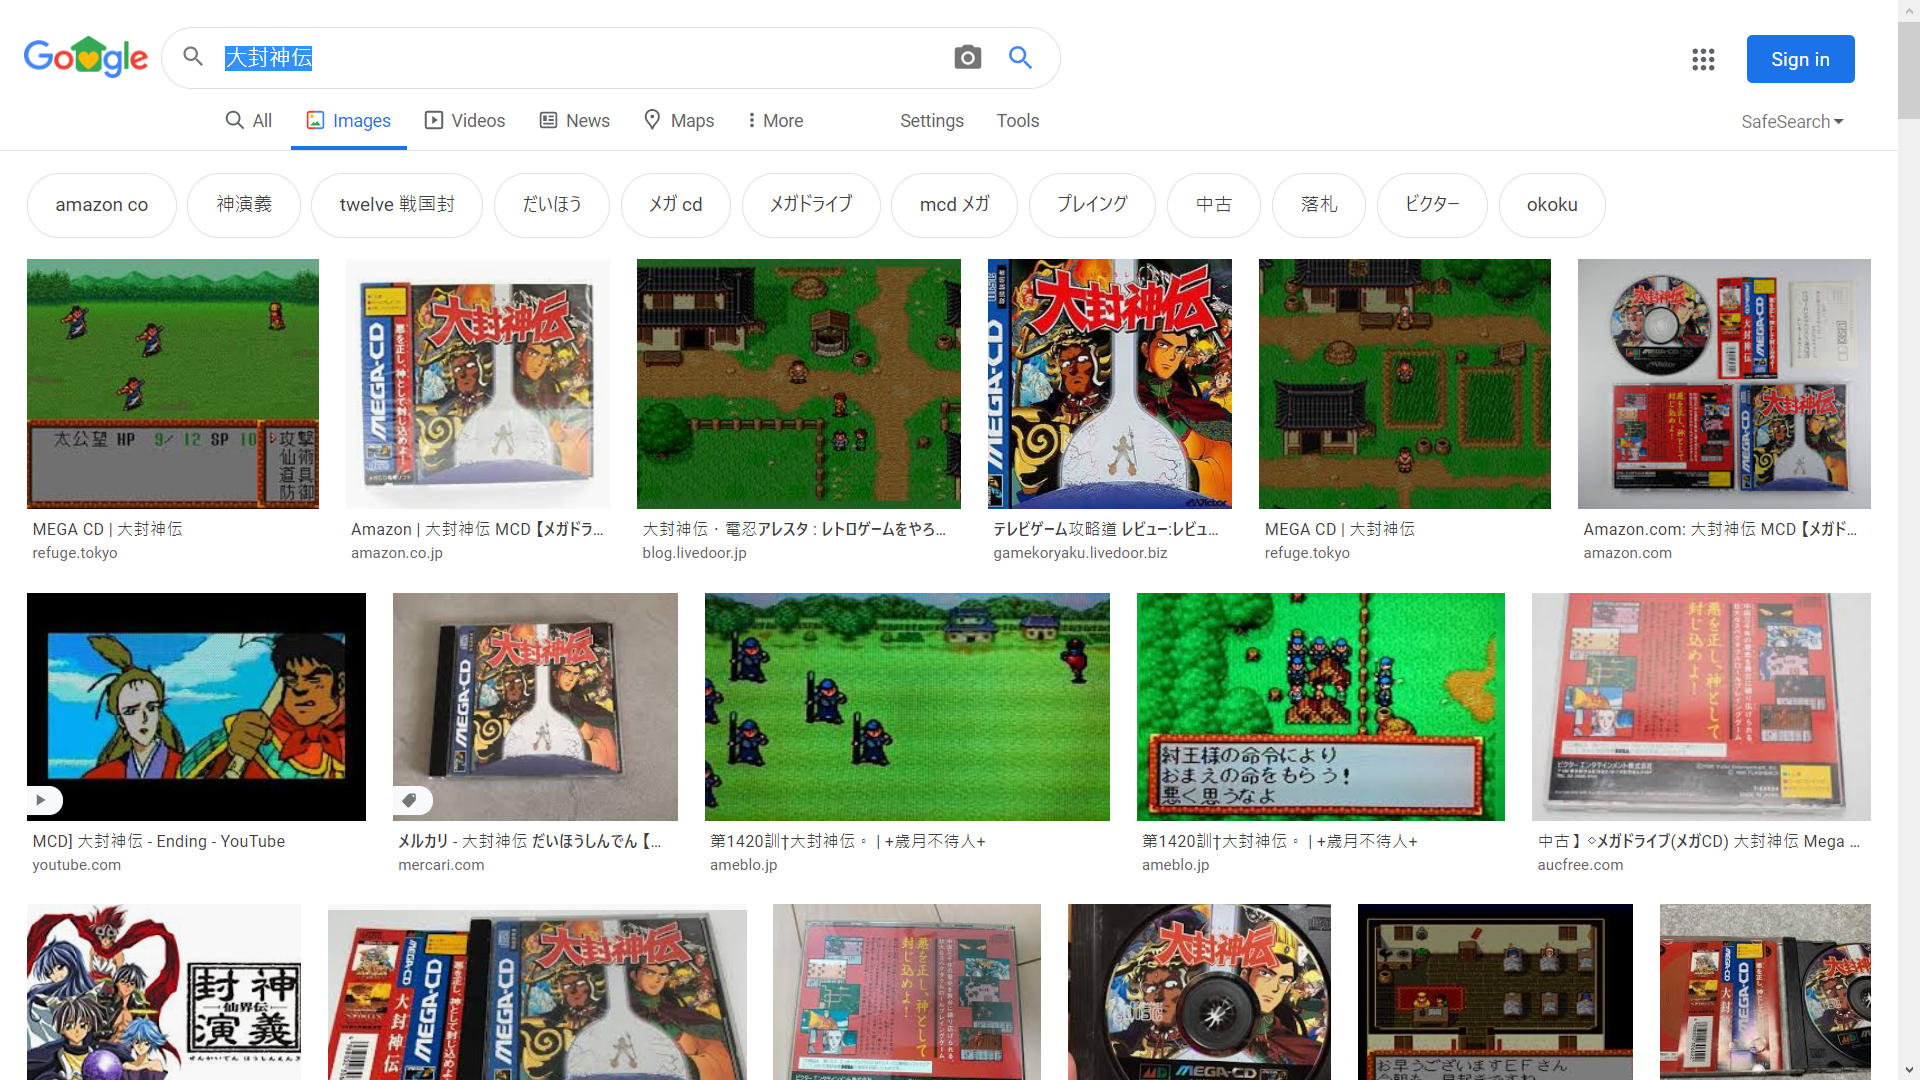Open blog.livedoor.jp village screenshot thumbnail
Viewport: 1920px width, 1080px height.
point(799,384)
